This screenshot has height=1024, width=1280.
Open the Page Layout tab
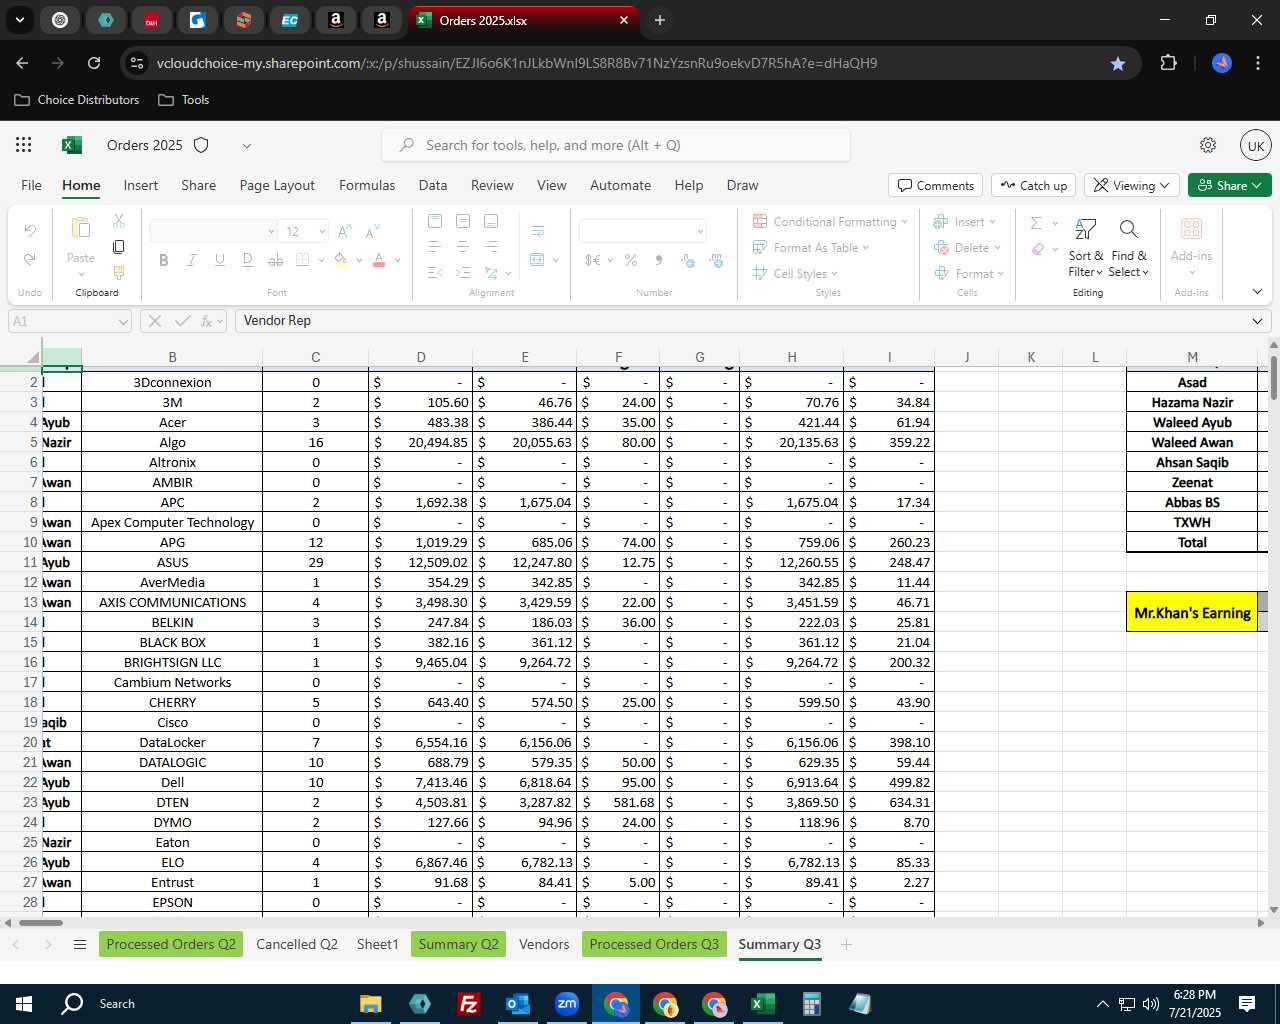(277, 185)
